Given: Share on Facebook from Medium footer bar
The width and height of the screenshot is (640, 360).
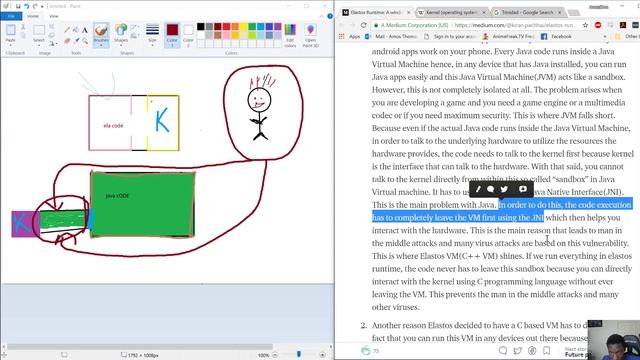Looking at the screenshot, I should click(x=532, y=350).
